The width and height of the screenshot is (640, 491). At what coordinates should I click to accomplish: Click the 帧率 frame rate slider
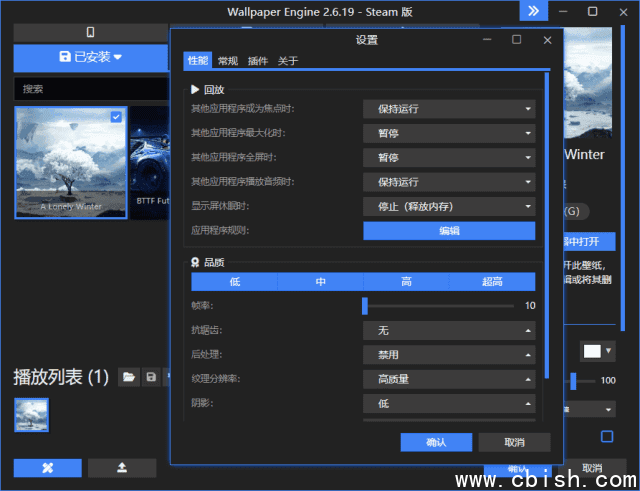(440, 306)
